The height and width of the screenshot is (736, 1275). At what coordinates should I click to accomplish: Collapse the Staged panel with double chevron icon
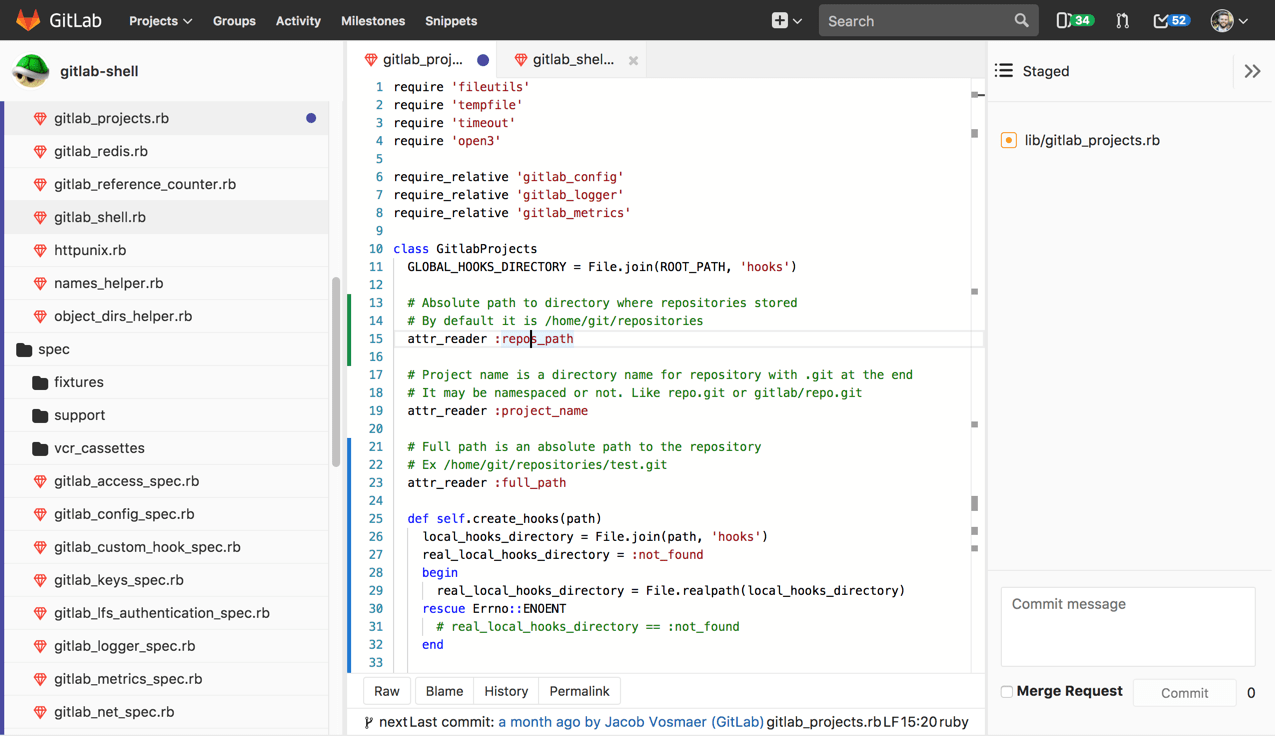tap(1253, 71)
